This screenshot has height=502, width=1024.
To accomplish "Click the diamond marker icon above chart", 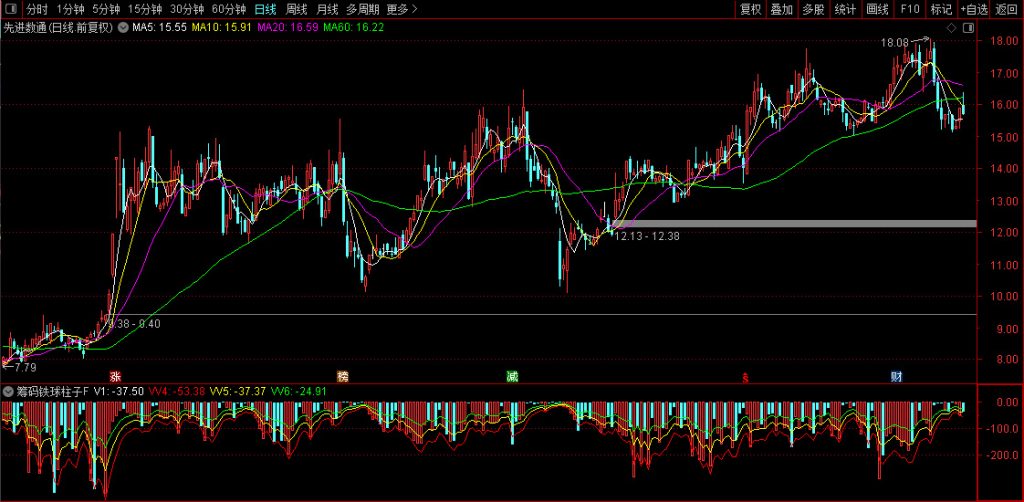I will click(x=950, y=28).
